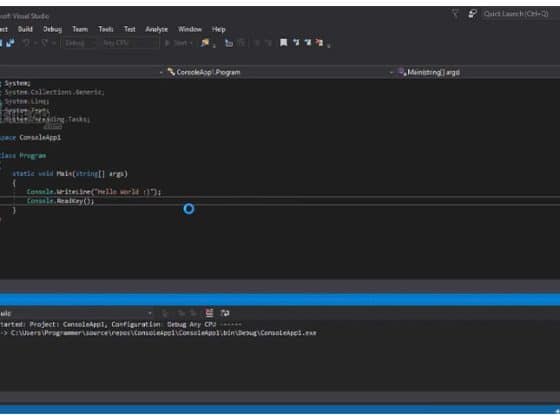
Task: Open the Team menu
Action: click(80, 29)
